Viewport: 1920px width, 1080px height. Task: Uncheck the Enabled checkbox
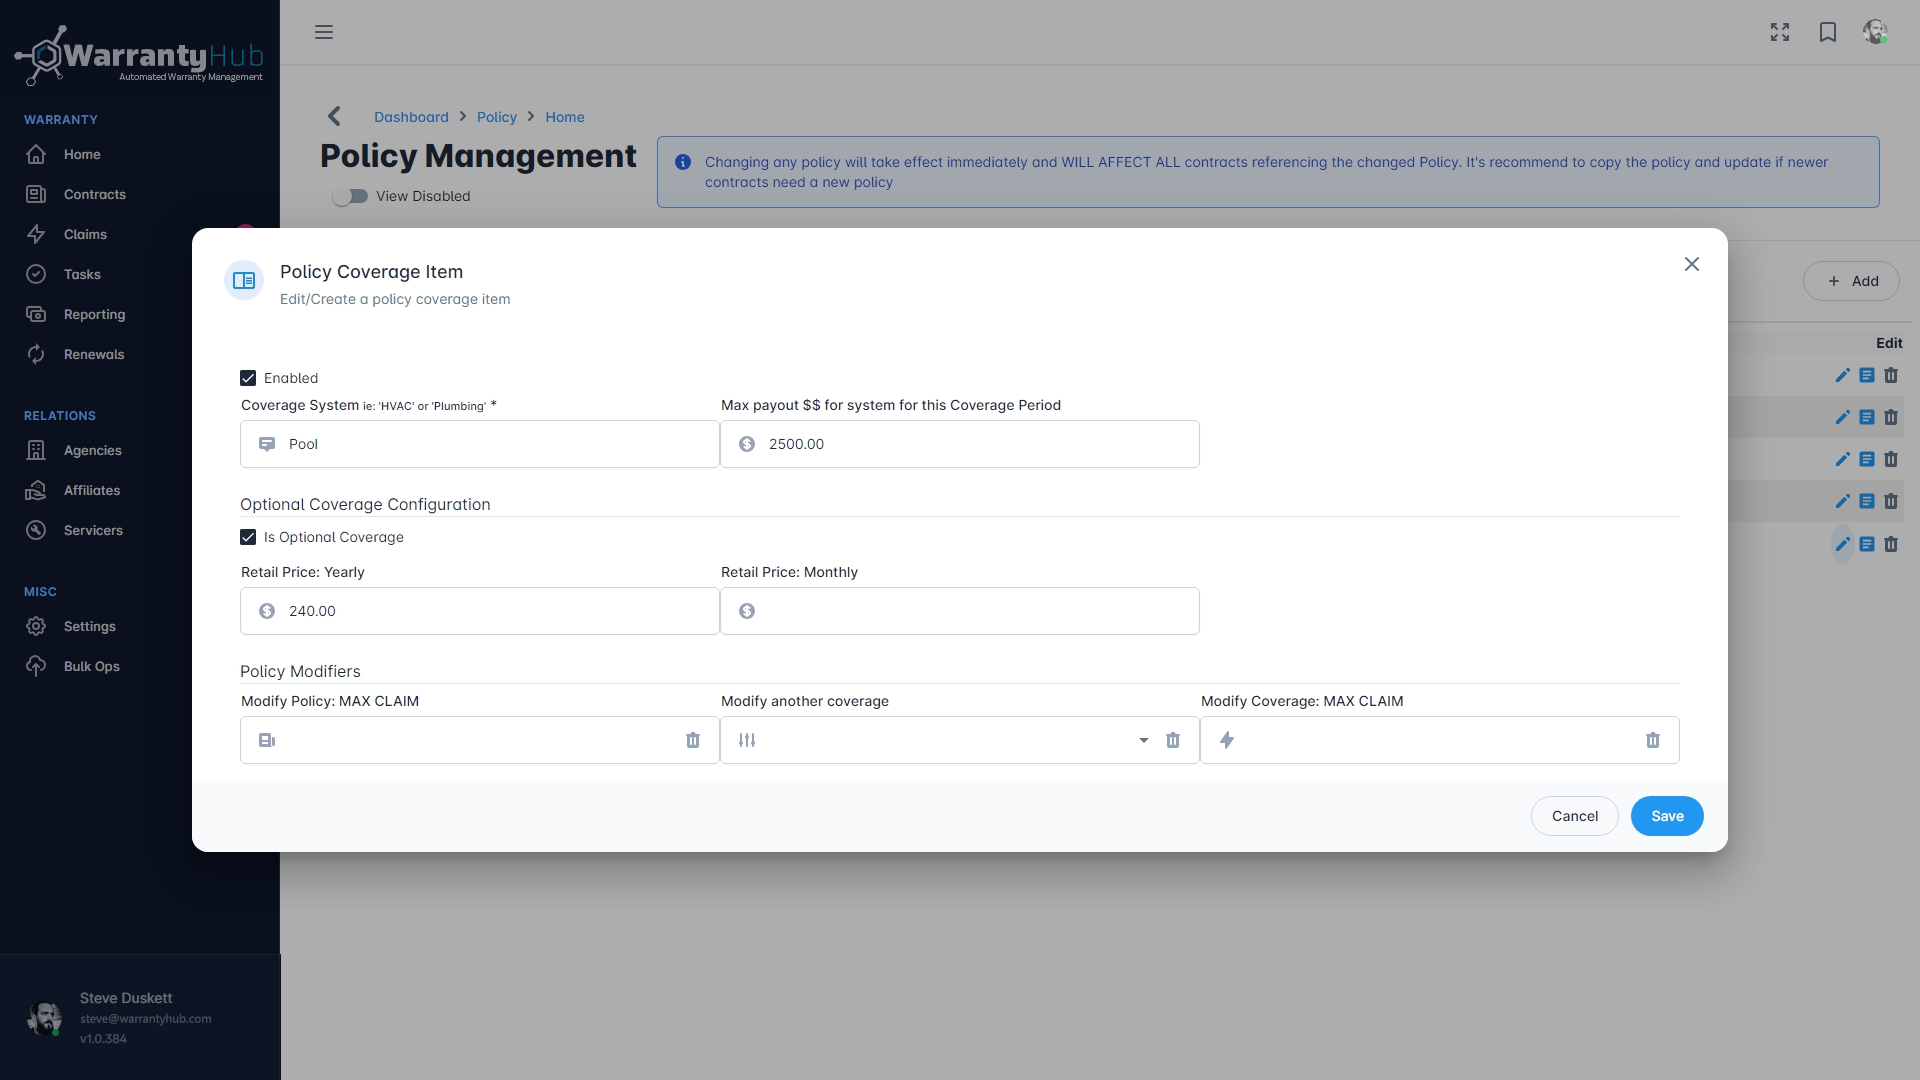(247, 377)
